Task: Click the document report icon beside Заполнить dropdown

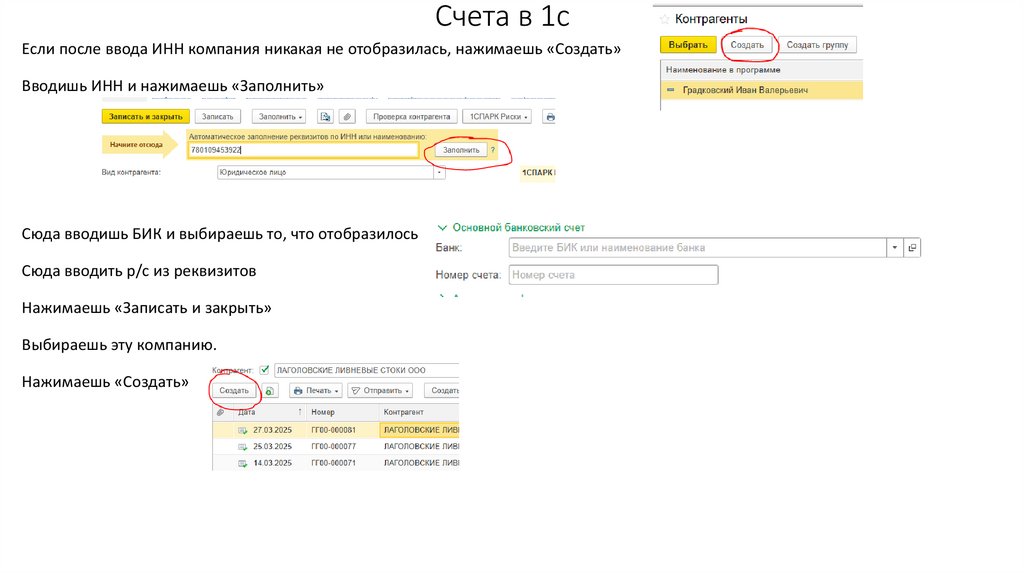Action: (x=325, y=117)
